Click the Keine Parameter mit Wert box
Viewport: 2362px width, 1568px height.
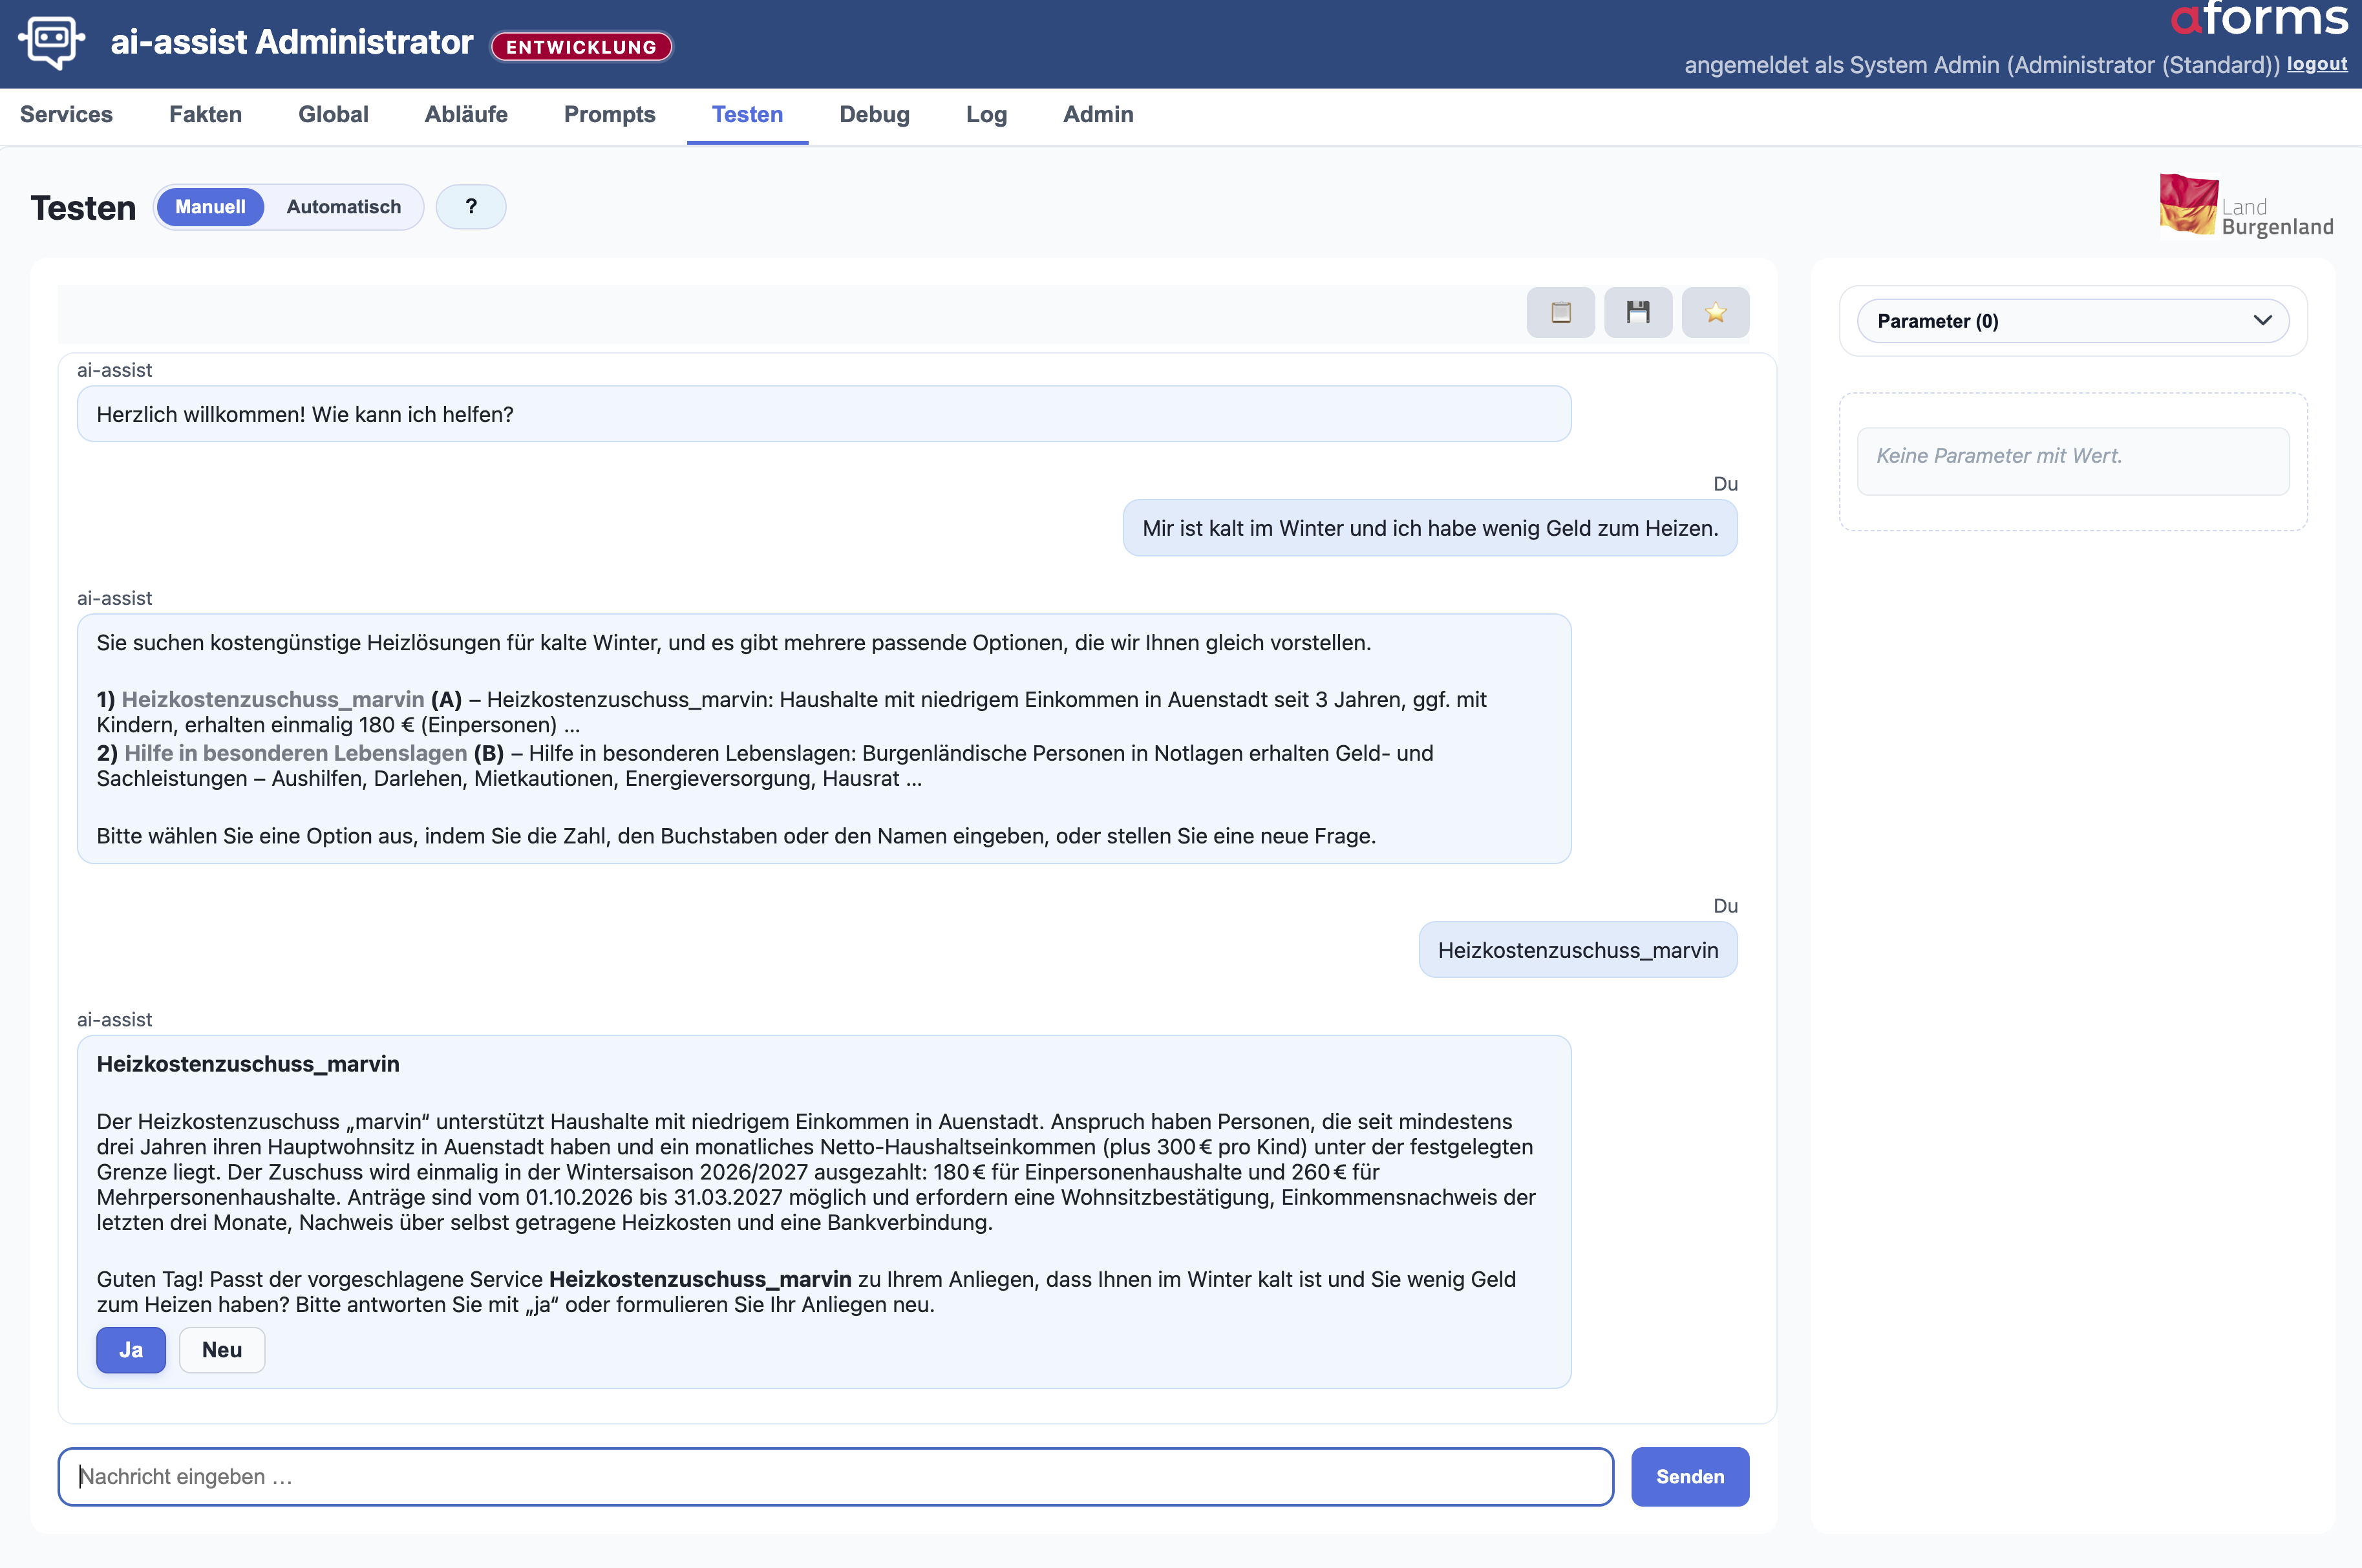(2072, 461)
